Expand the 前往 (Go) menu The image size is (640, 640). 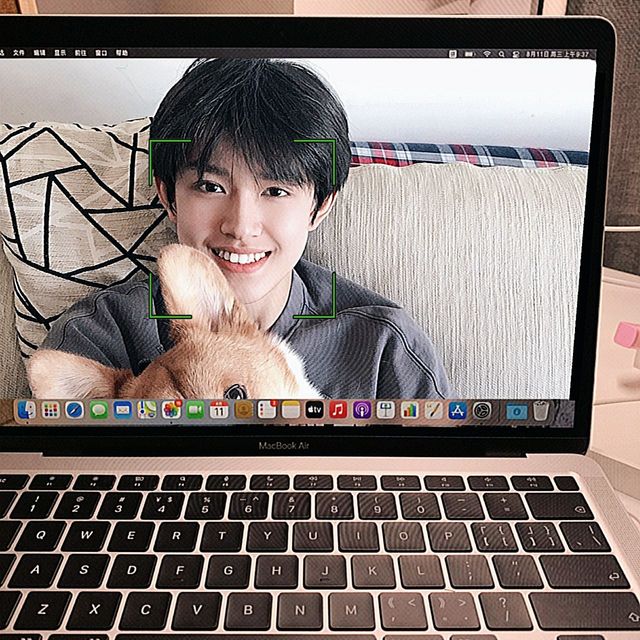[x=81, y=52]
